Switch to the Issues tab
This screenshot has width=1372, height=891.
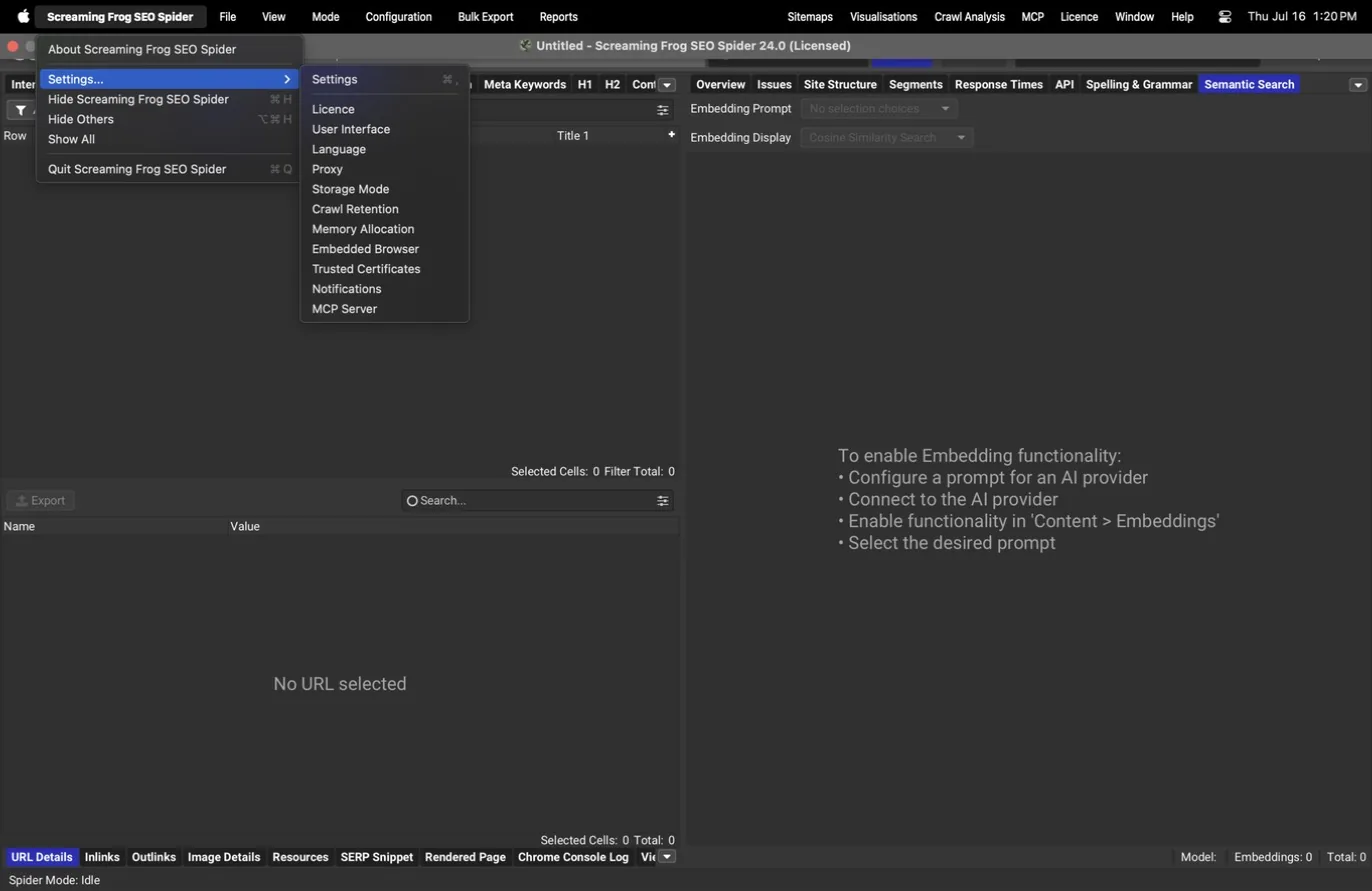click(774, 85)
